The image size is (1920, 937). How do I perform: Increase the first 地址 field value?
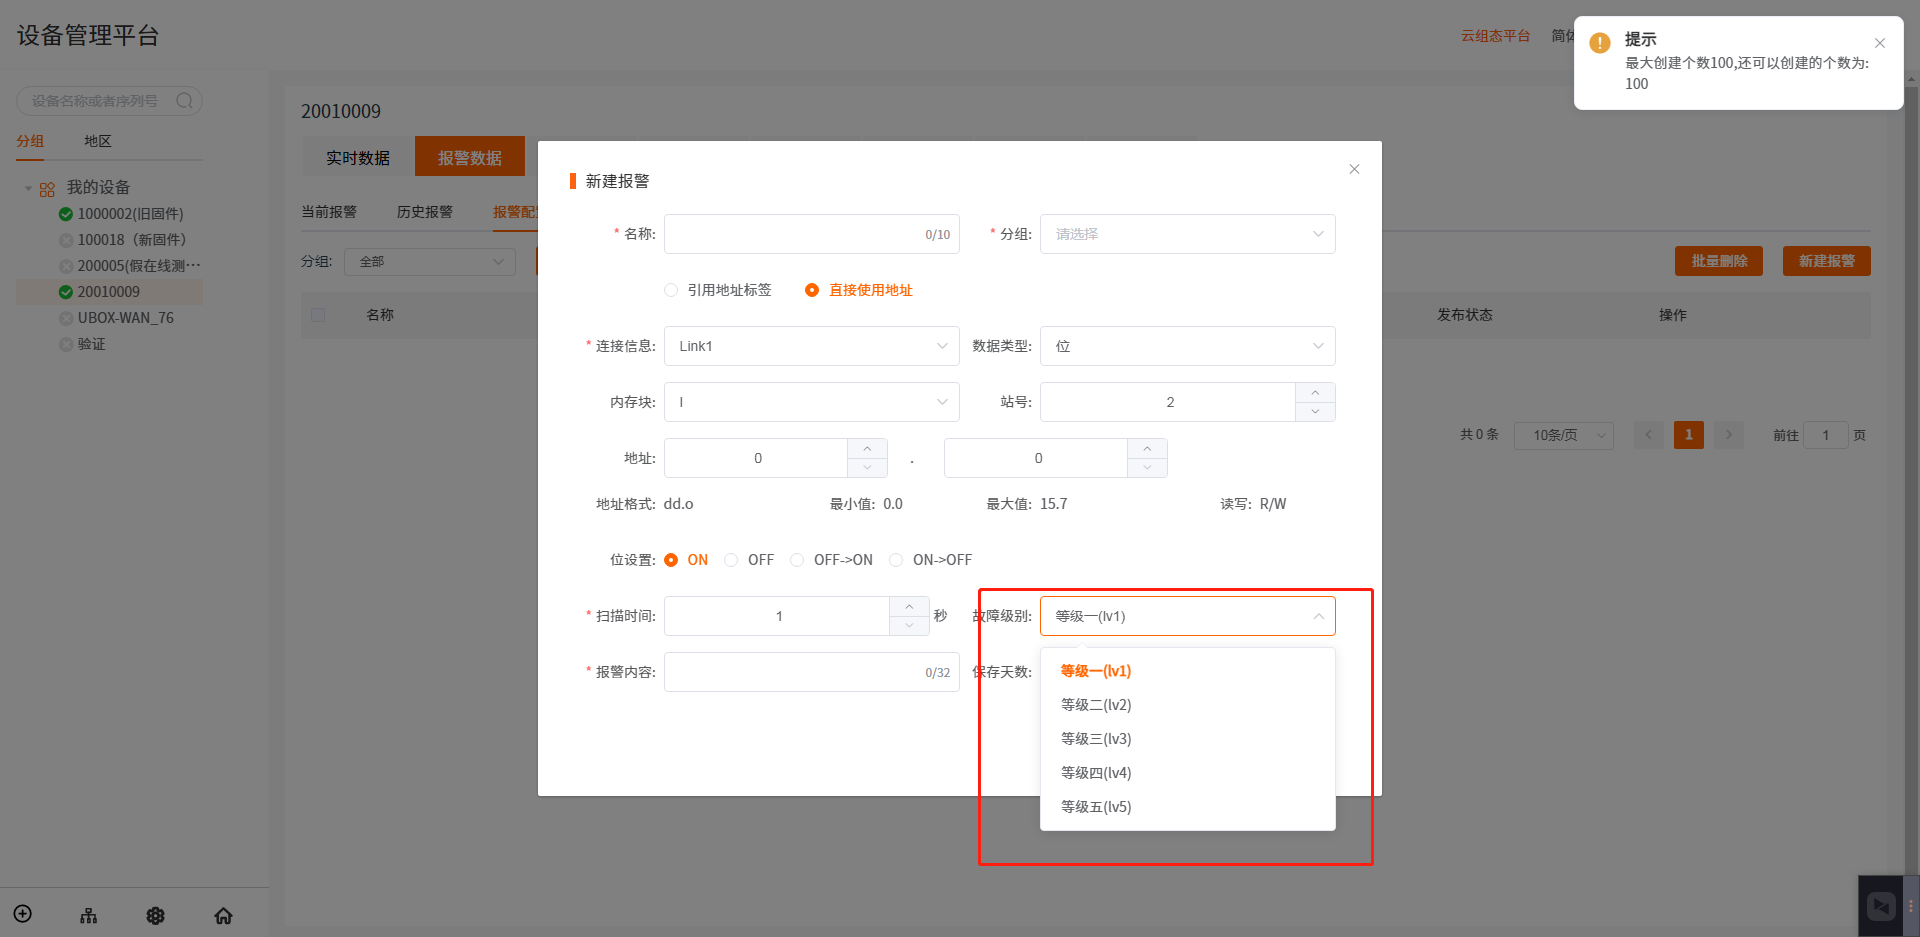tap(867, 449)
